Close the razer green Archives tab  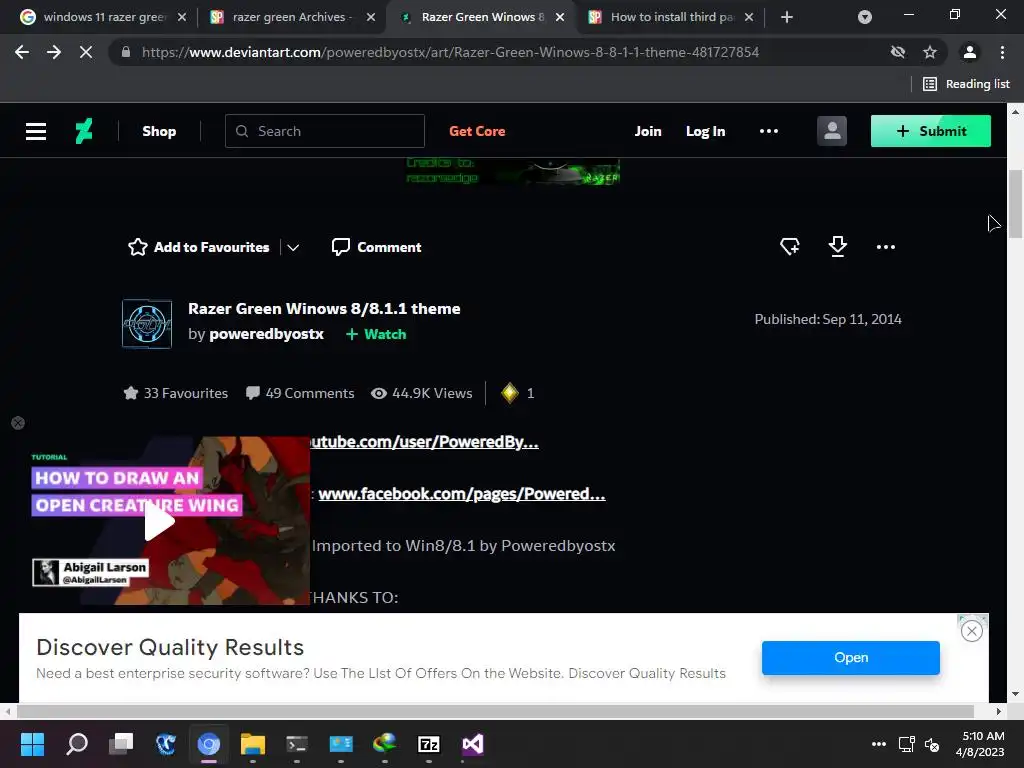[371, 17]
